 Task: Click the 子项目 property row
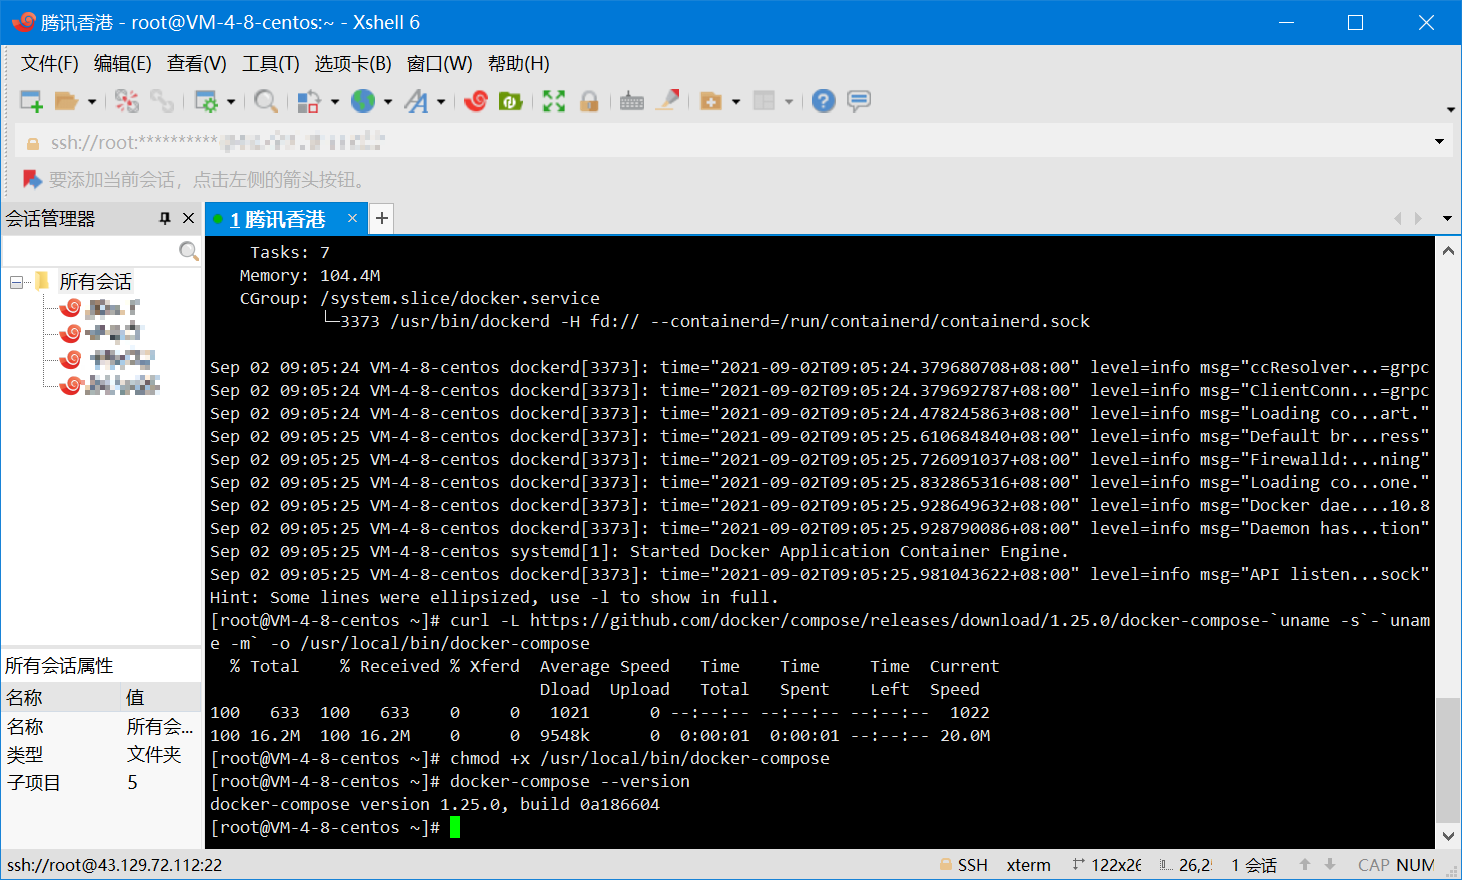click(101, 782)
